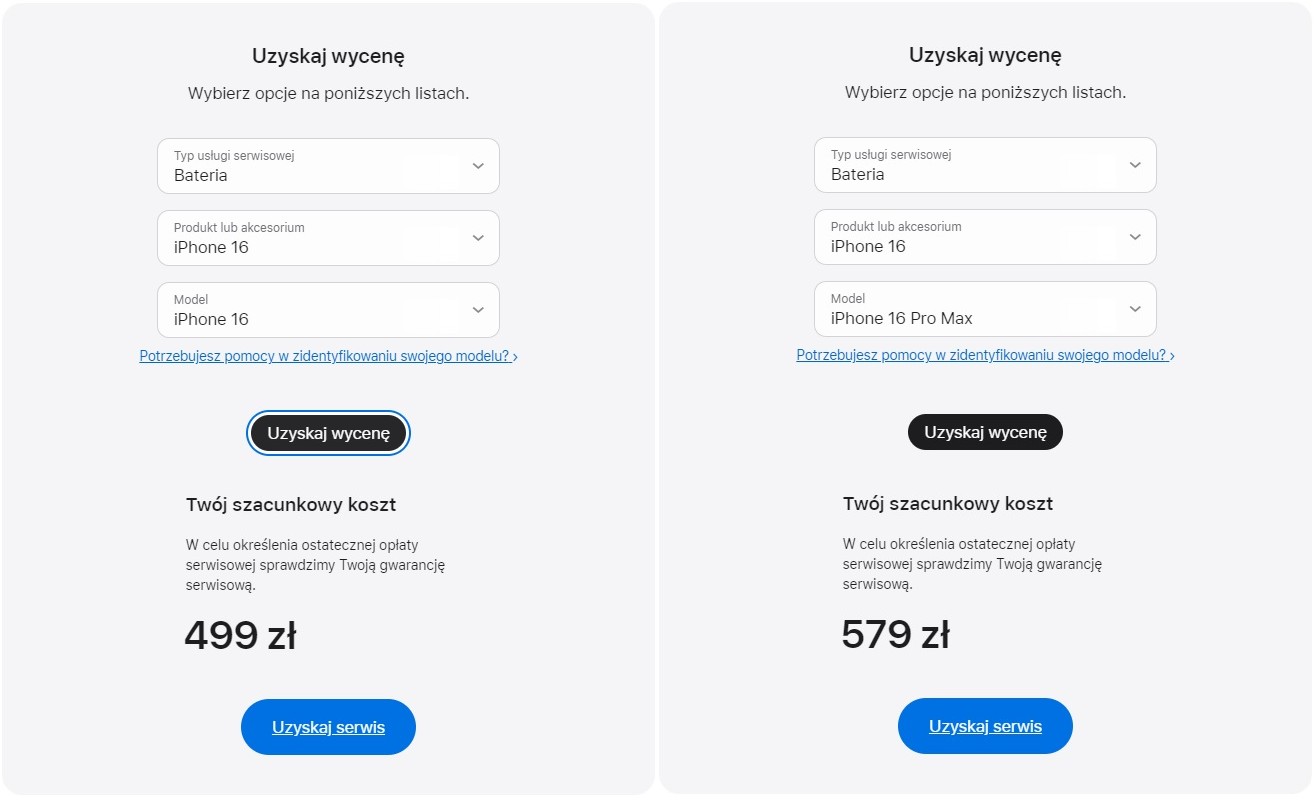This screenshot has height=796, width=1316.
Task: Click the Model chevron arrow in the 499 zł card
Action: pyautogui.click(x=478, y=310)
